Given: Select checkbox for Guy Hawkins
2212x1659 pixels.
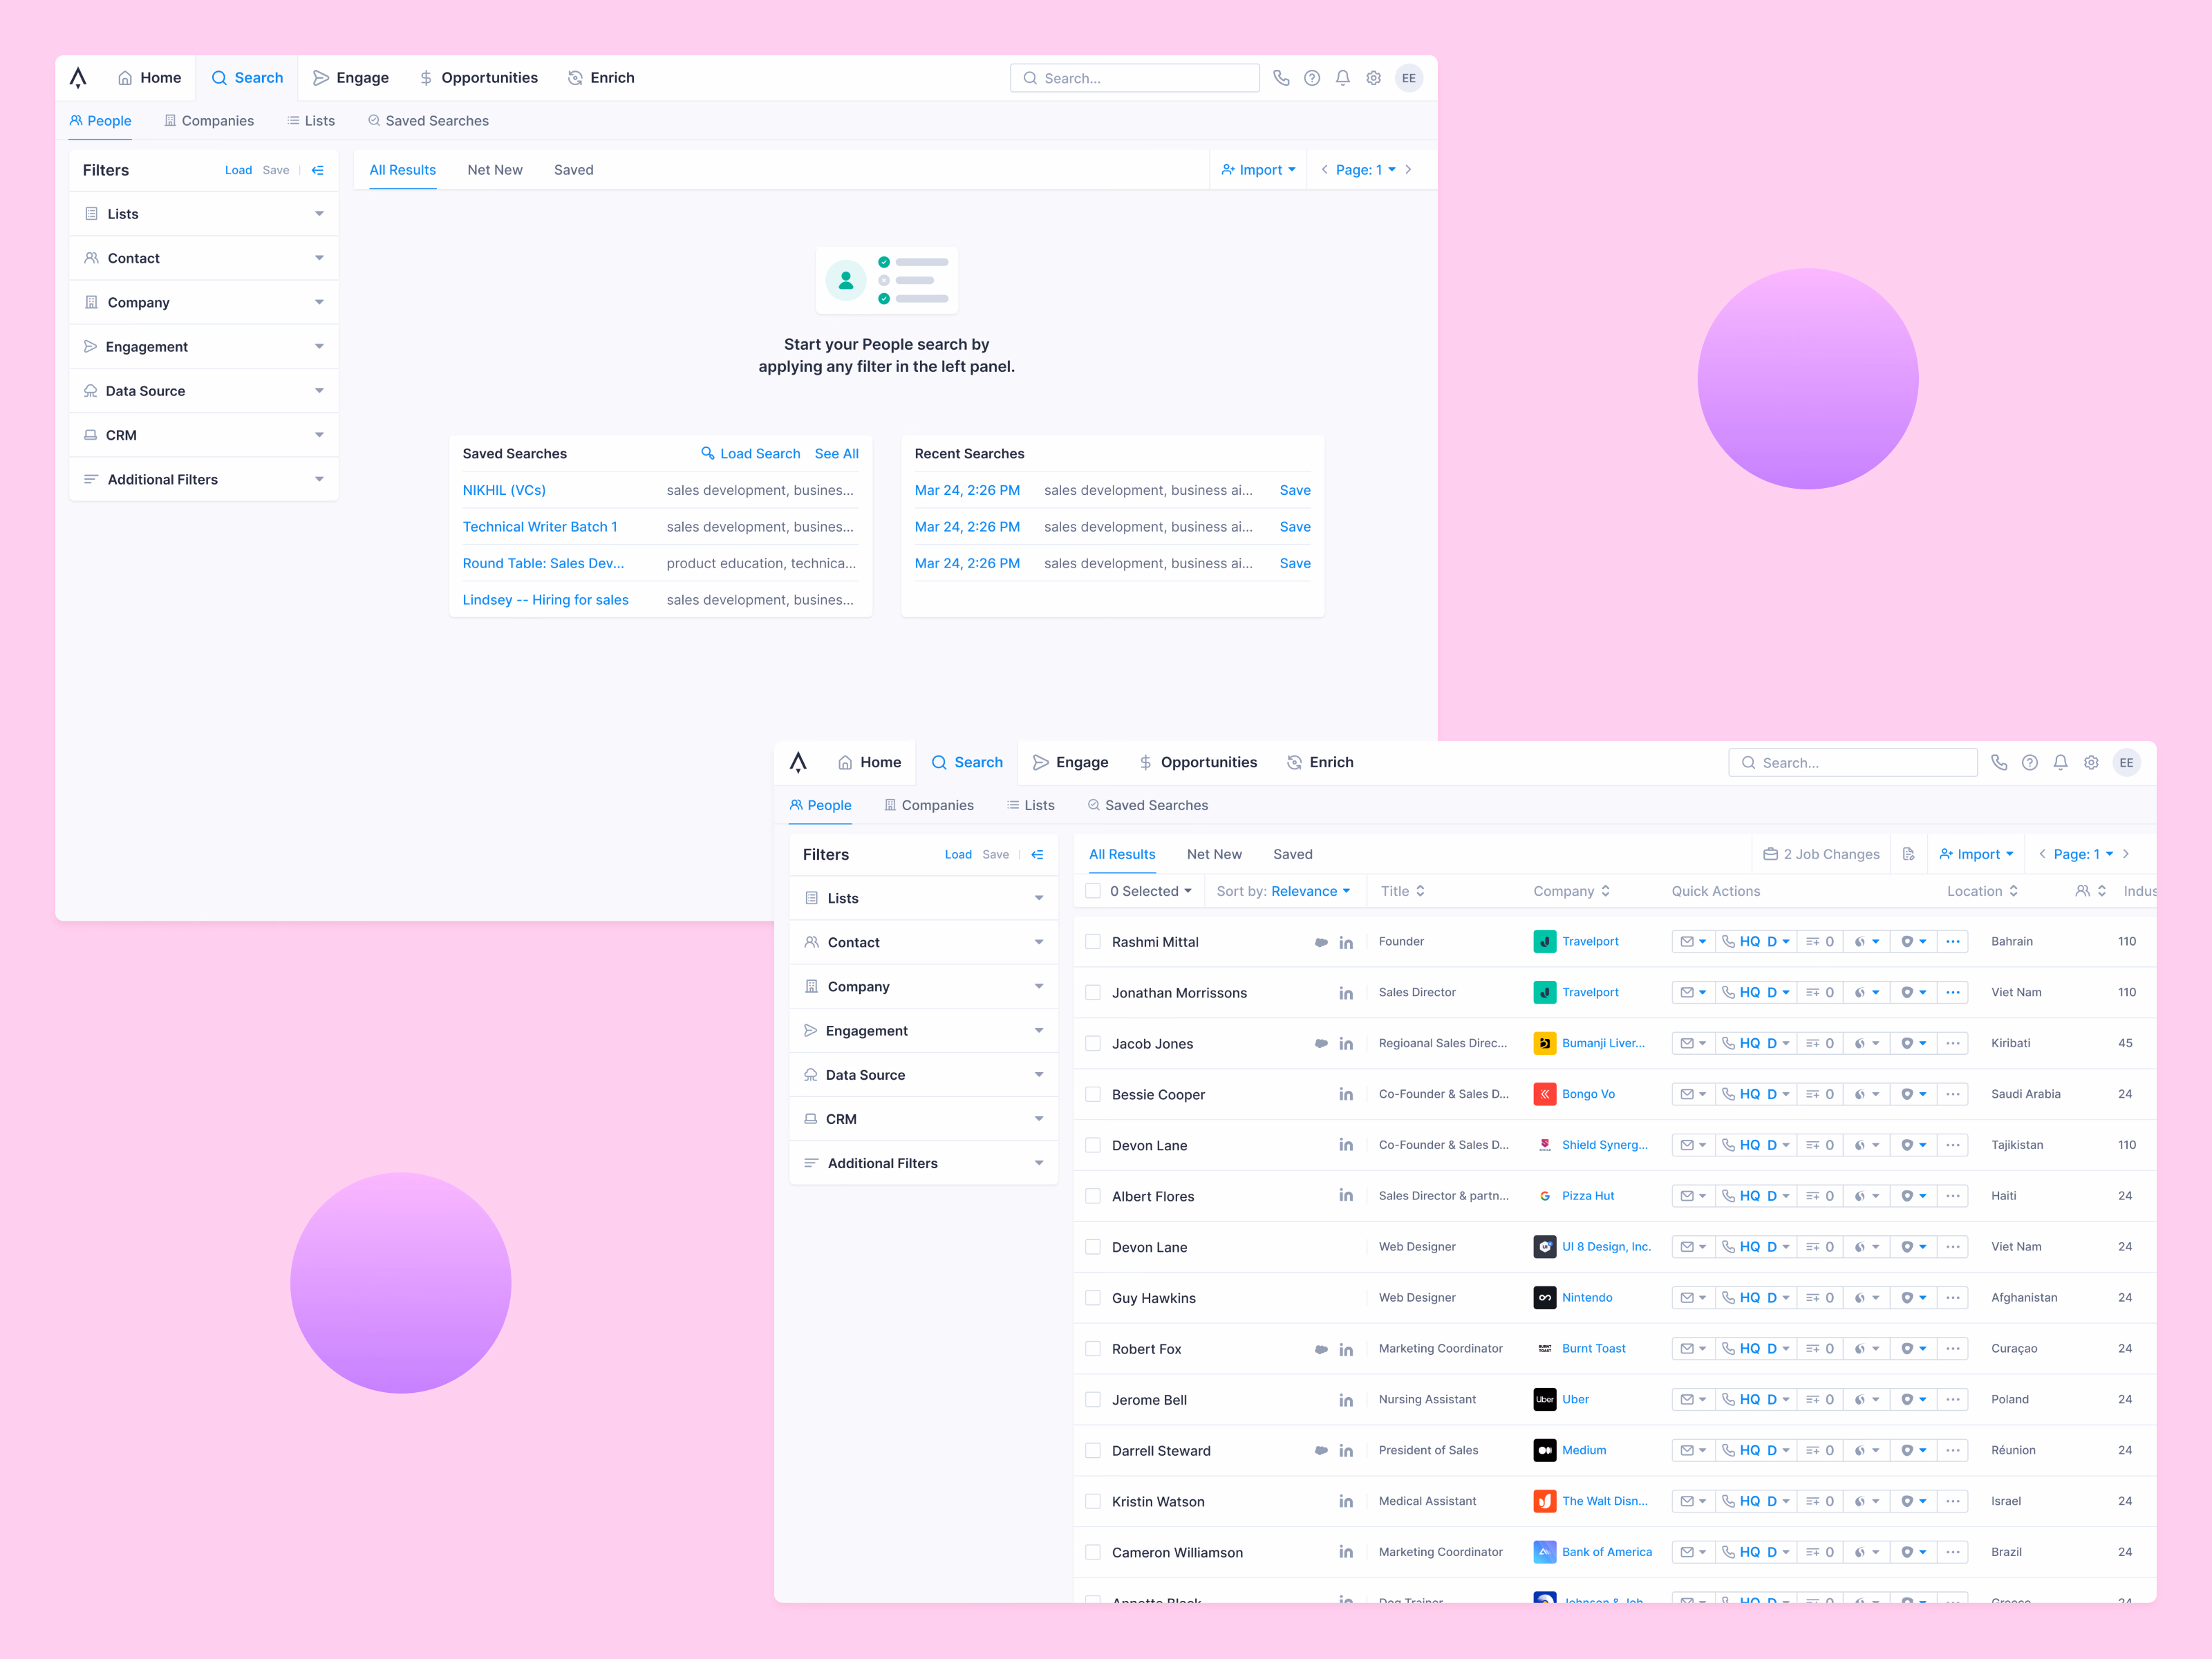Looking at the screenshot, I should coord(1093,1298).
